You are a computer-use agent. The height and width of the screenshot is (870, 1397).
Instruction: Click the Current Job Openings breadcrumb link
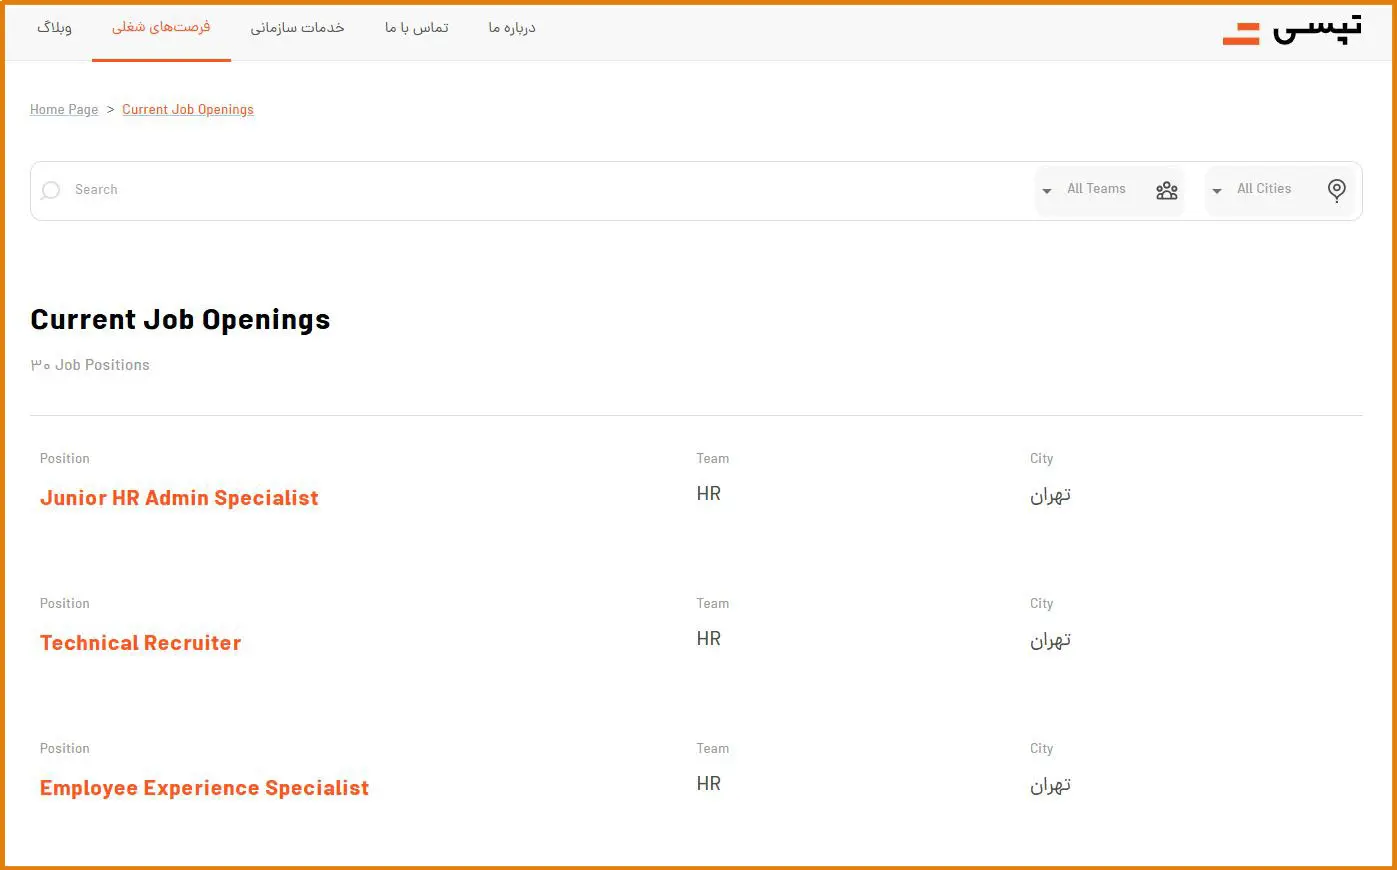188,110
